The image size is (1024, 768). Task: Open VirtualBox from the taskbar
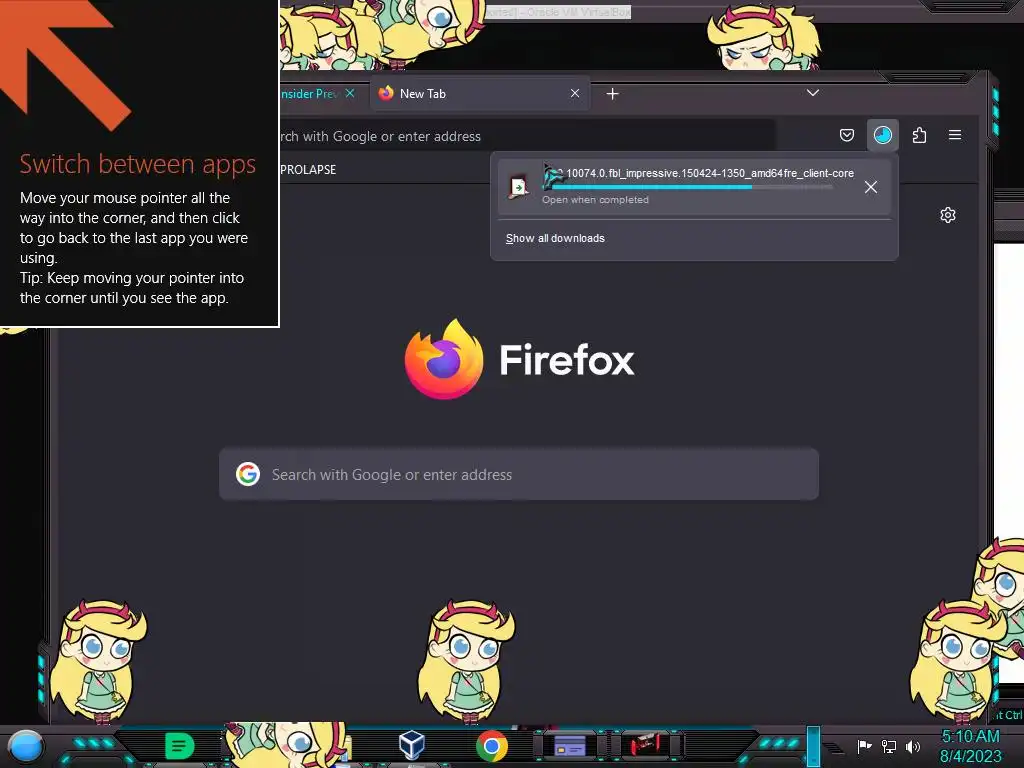coord(411,745)
